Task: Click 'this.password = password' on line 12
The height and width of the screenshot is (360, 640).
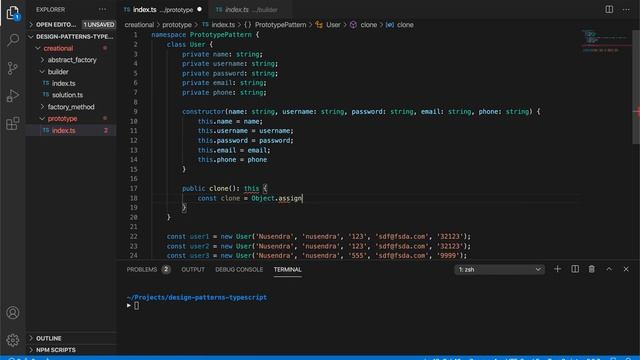Action: pyautogui.click(x=246, y=140)
